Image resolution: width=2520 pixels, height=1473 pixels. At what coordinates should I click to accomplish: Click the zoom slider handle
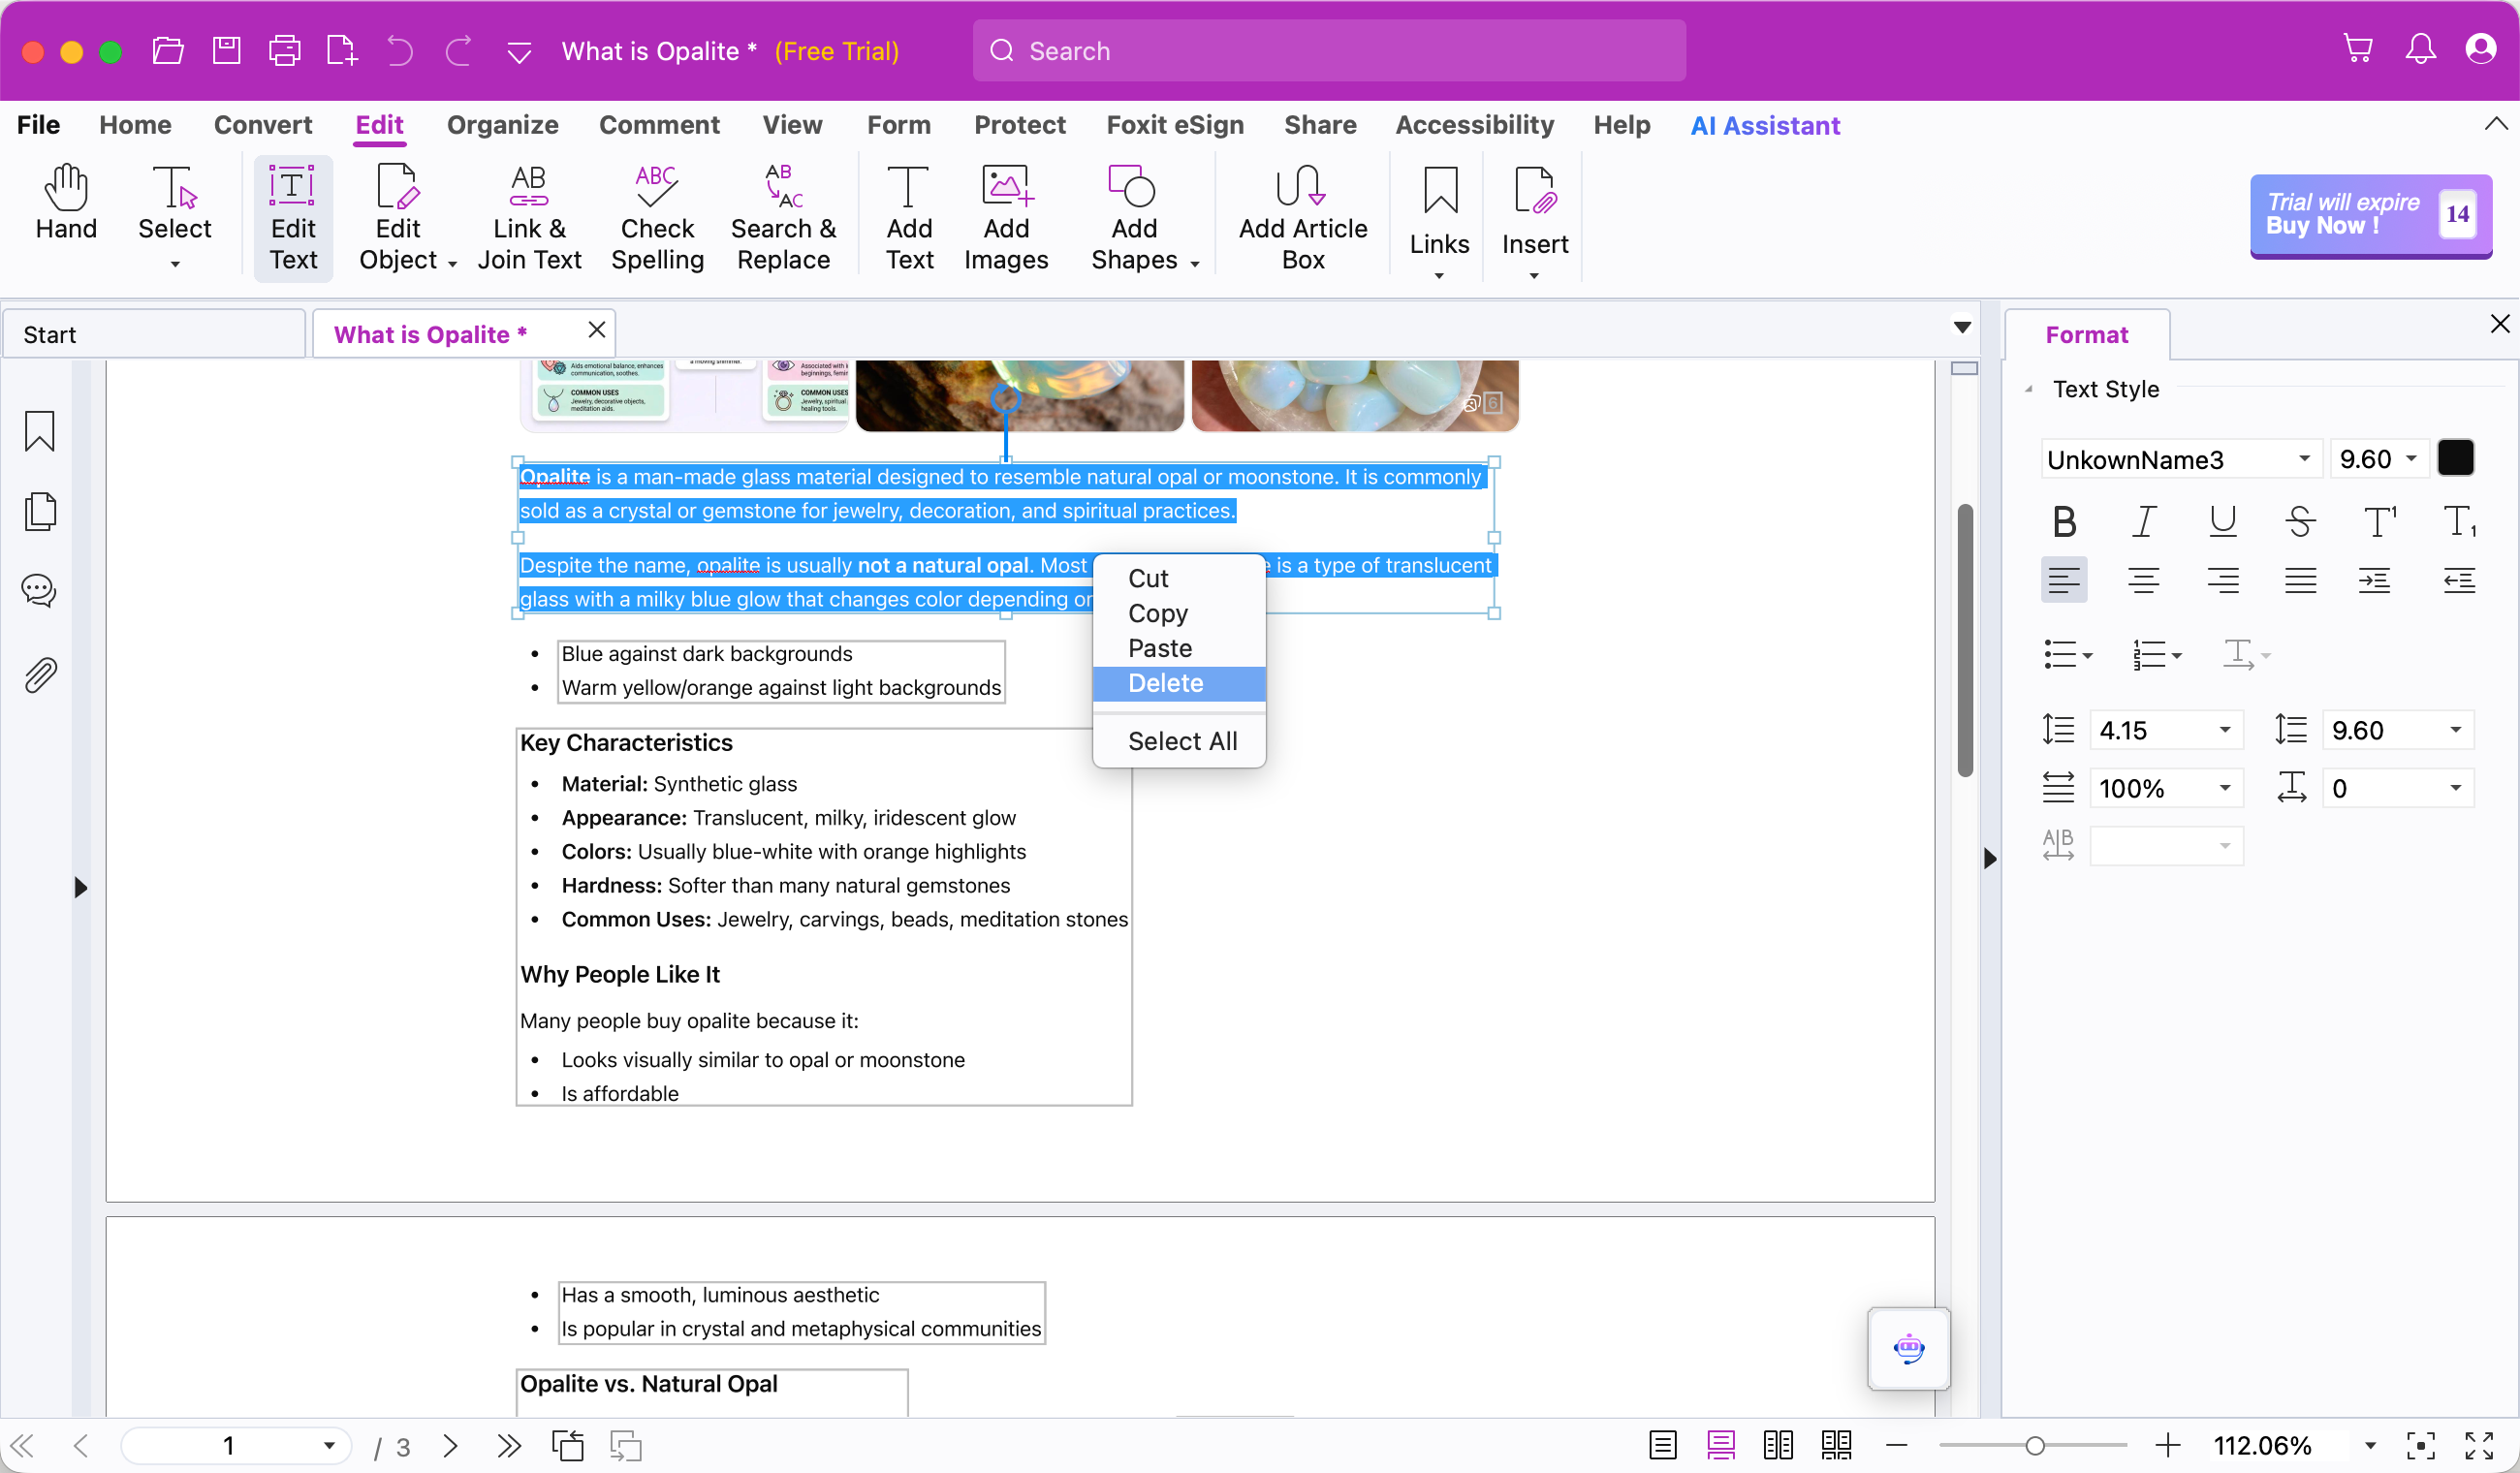[x=2034, y=1446]
